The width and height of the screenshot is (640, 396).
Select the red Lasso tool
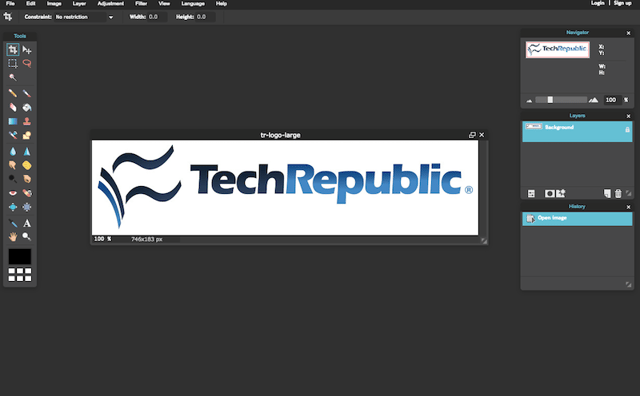(27, 63)
